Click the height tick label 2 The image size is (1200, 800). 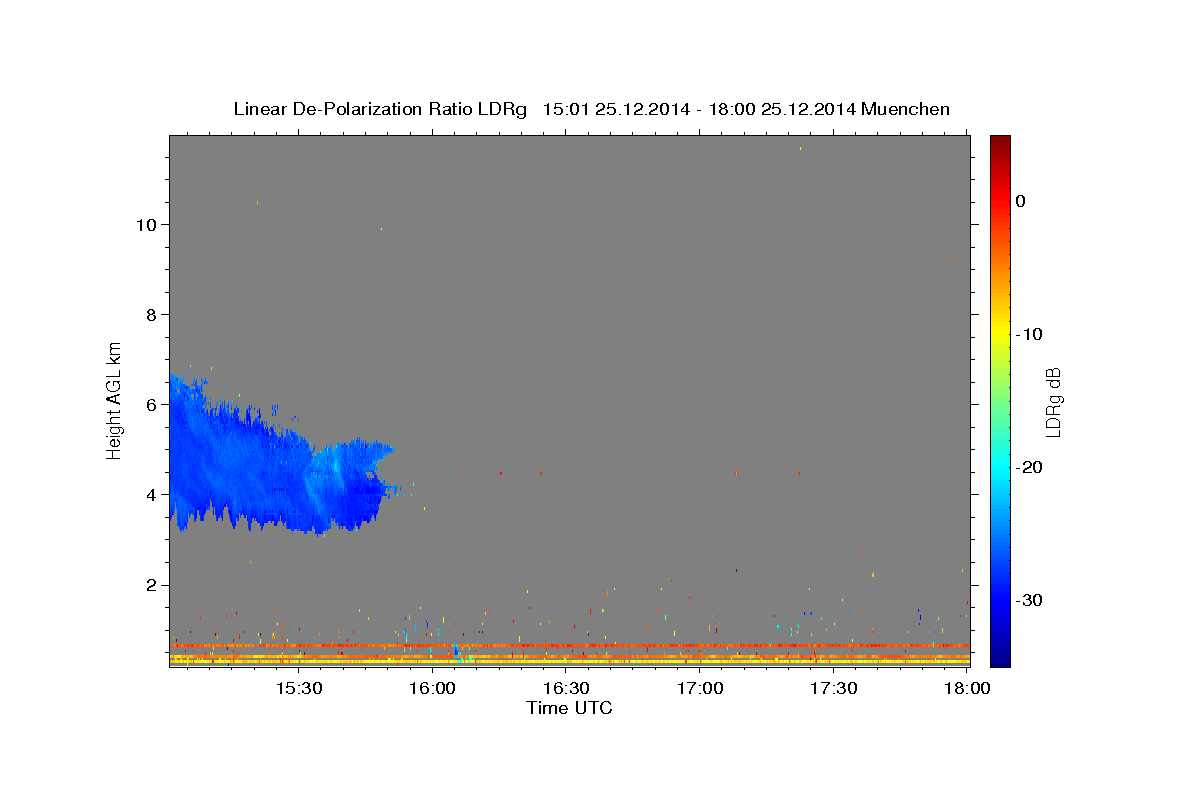[x=151, y=584]
